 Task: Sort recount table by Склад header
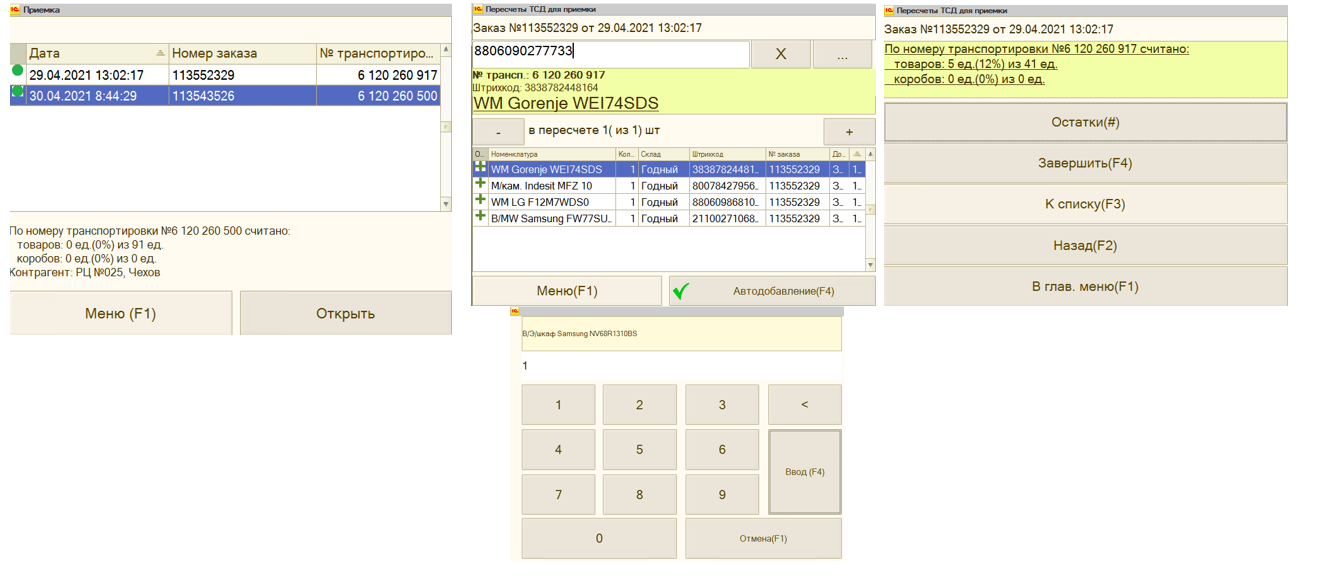pos(664,154)
